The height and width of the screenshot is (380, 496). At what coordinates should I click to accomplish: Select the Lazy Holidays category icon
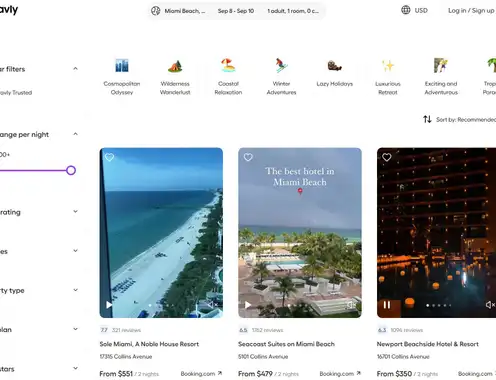(334, 65)
